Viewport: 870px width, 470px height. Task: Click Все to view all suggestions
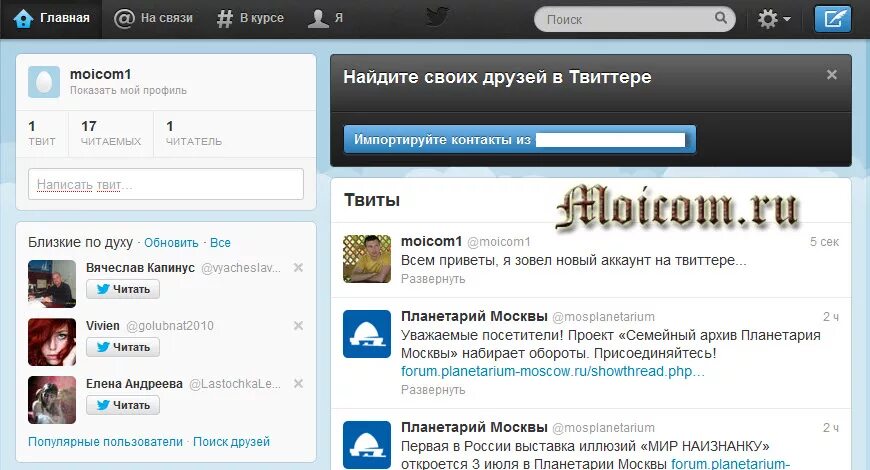220,243
